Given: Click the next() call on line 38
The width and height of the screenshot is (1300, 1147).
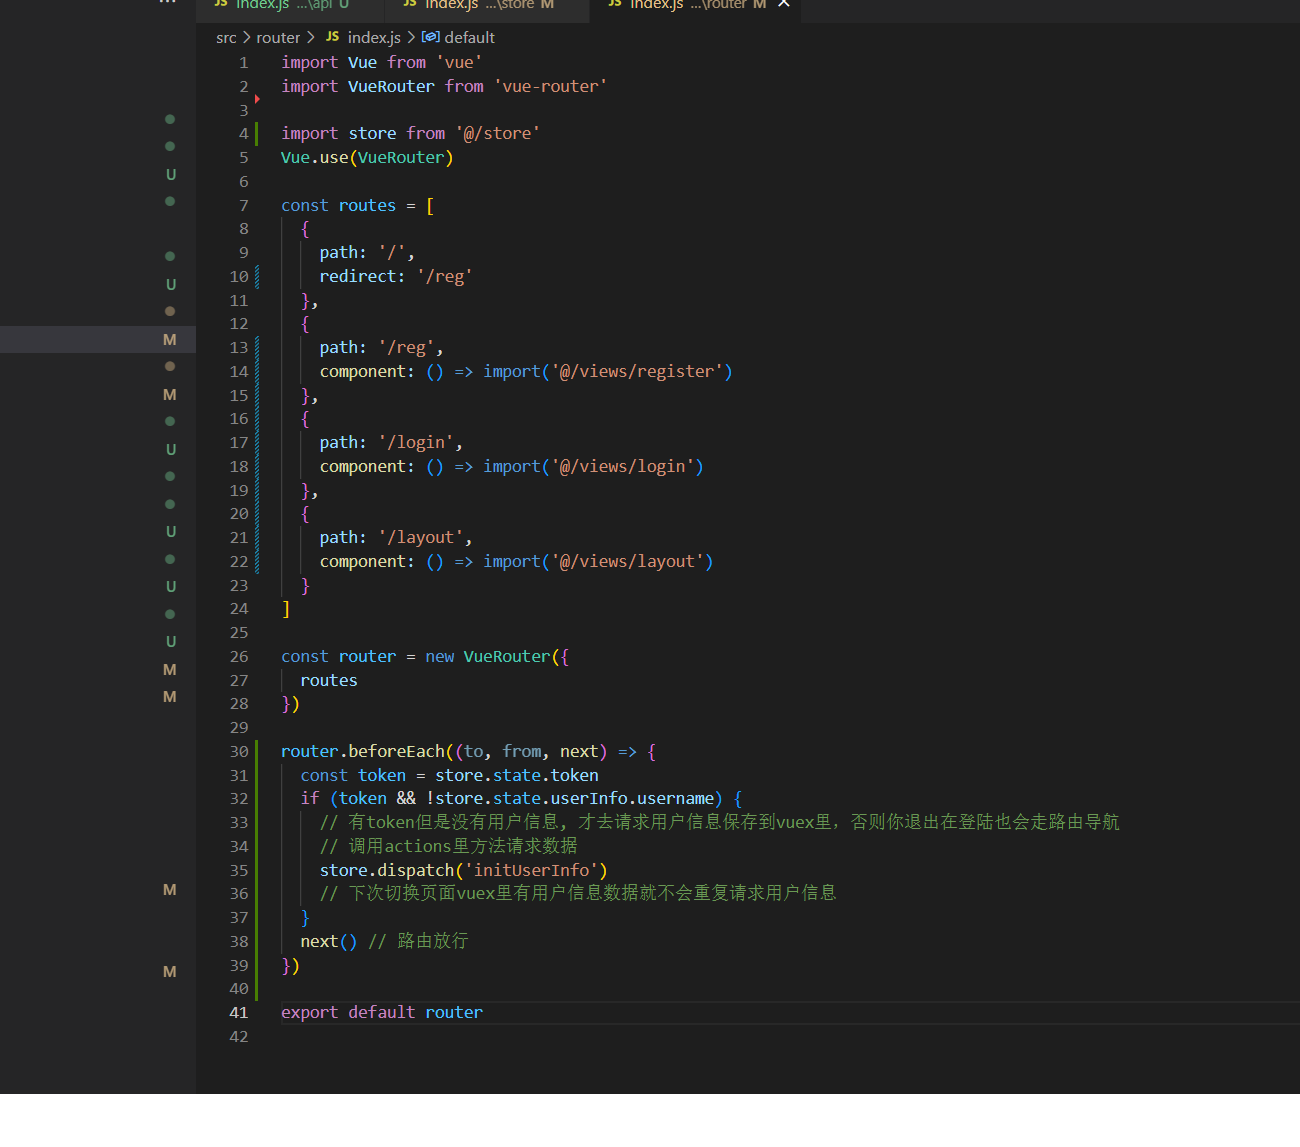Looking at the screenshot, I should coord(328,942).
